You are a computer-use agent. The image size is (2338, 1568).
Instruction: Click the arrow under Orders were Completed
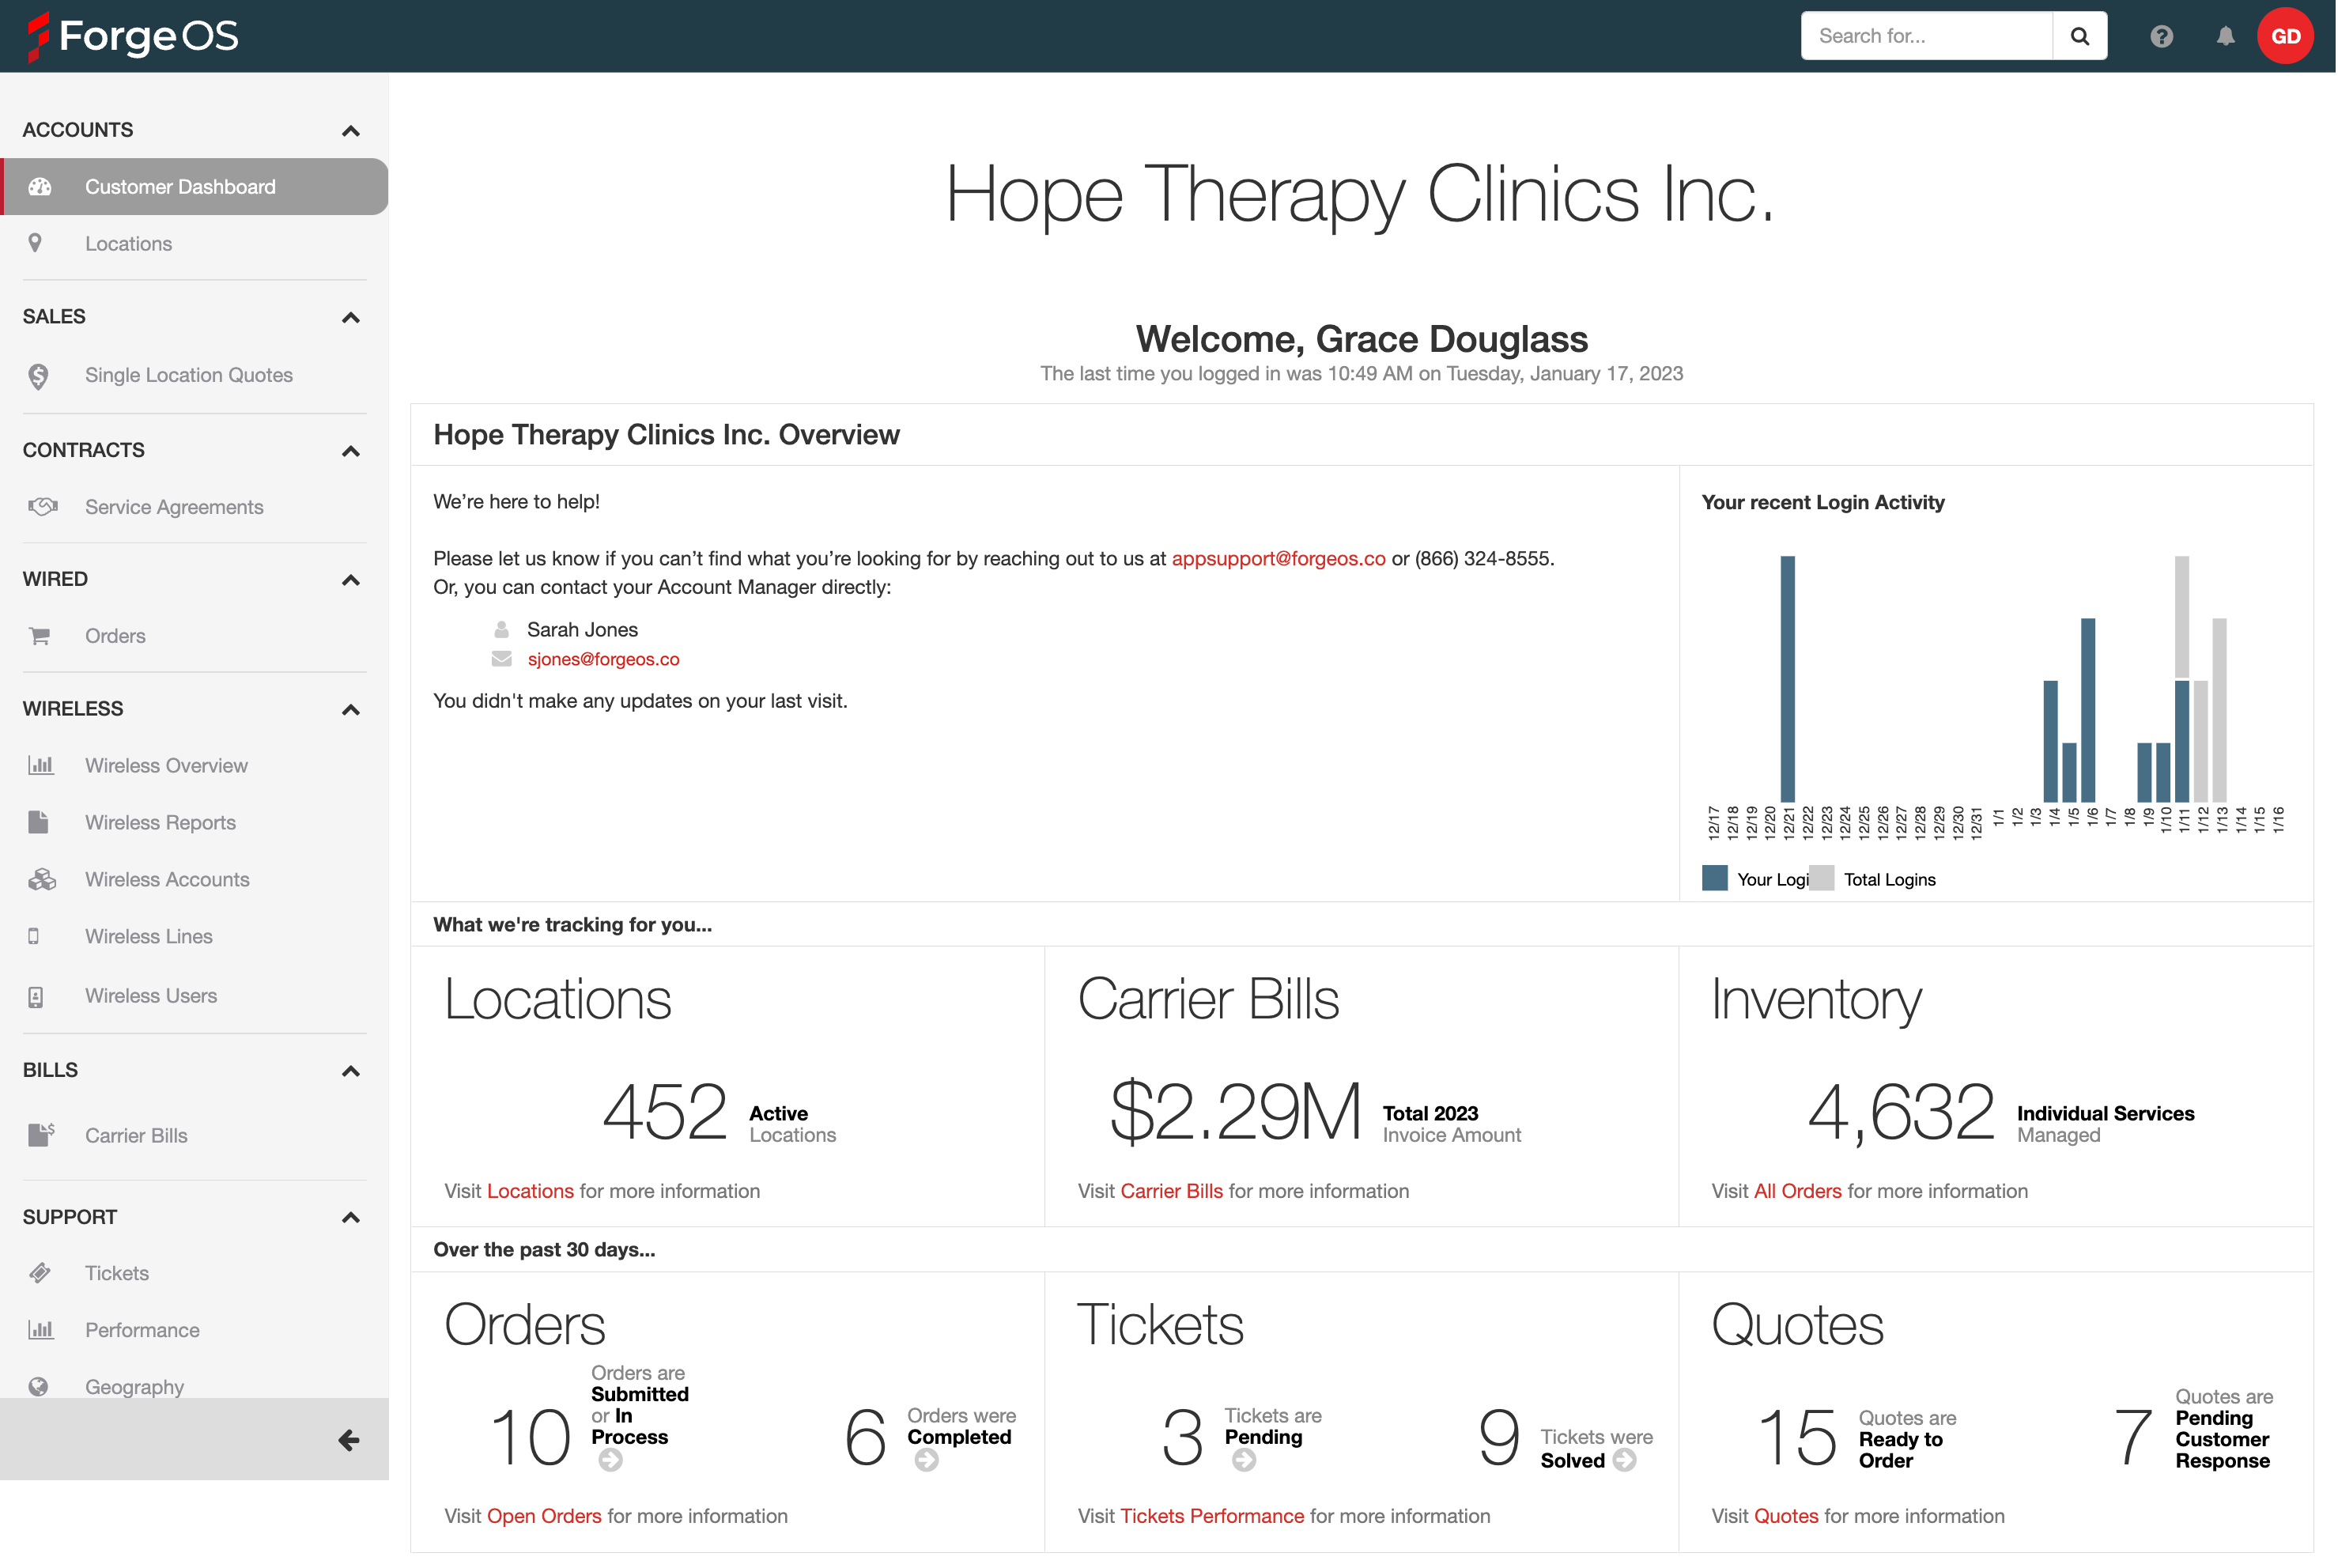tap(927, 1461)
